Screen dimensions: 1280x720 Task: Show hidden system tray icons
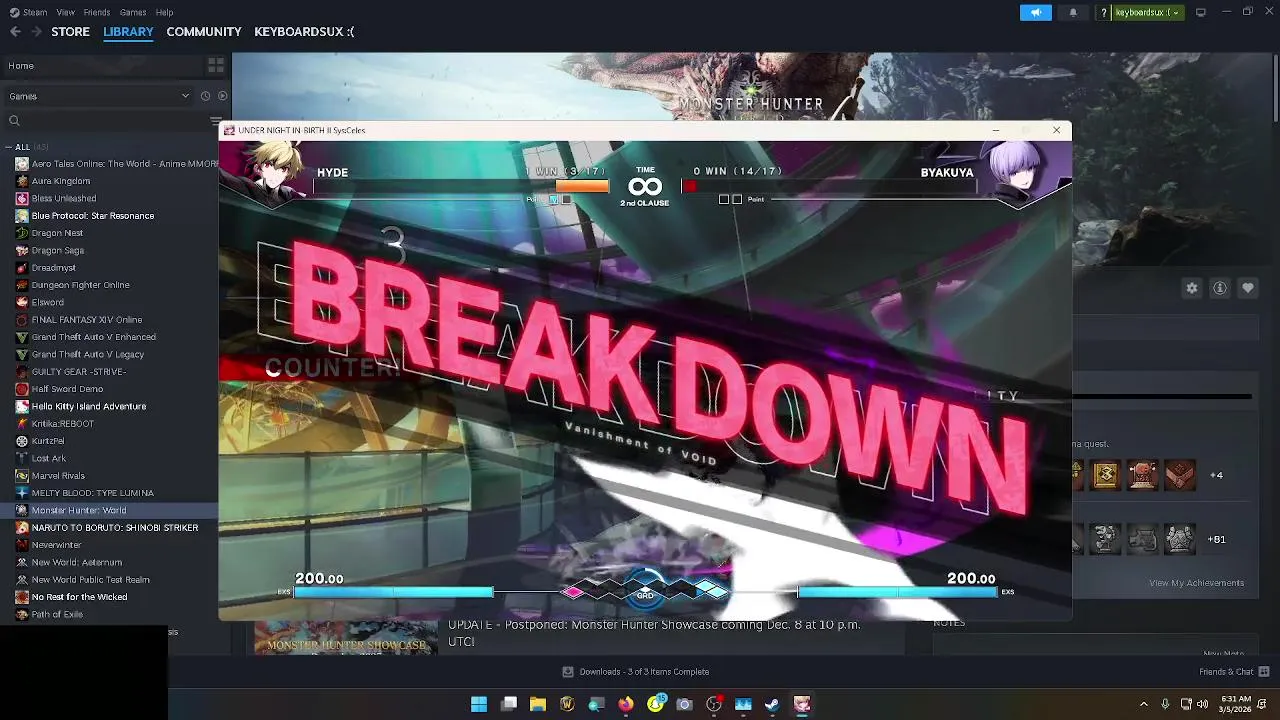tap(1144, 704)
